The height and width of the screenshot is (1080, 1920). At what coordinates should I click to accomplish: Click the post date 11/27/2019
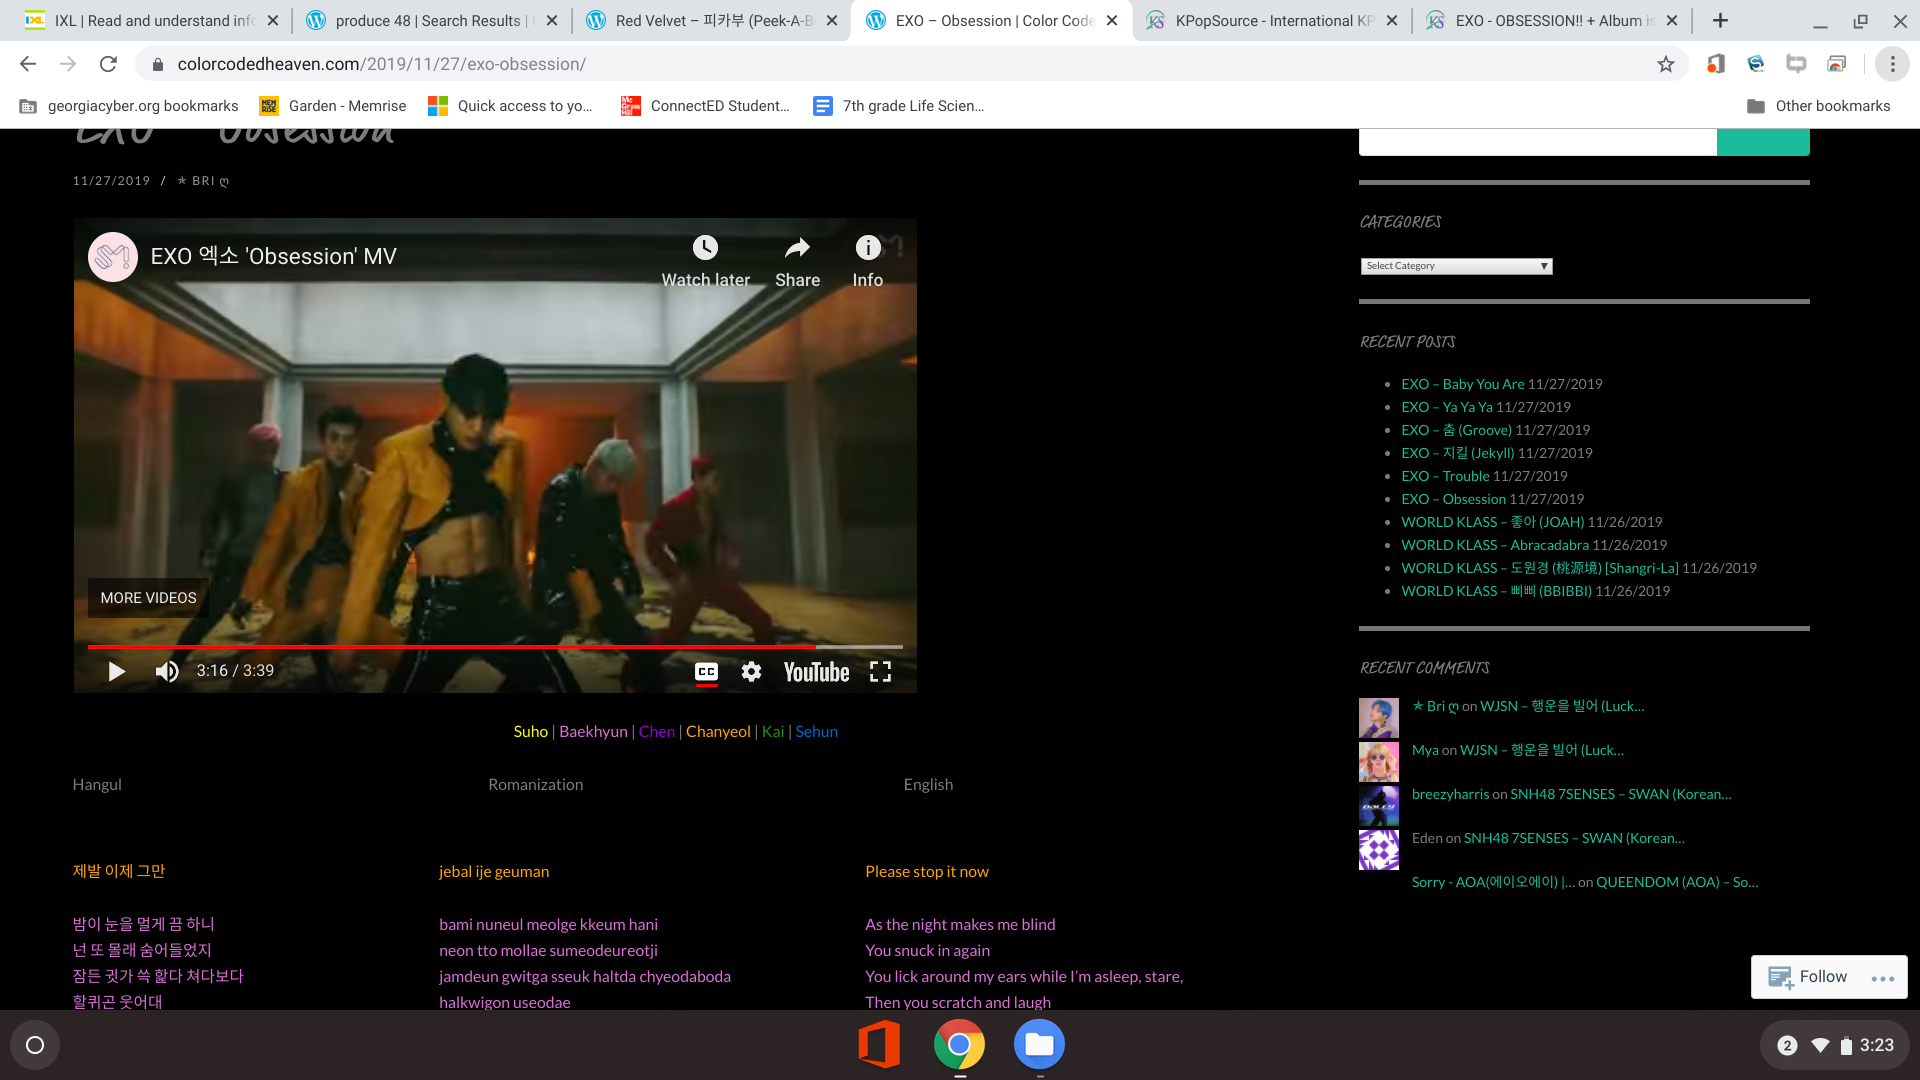[x=111, y=181]
